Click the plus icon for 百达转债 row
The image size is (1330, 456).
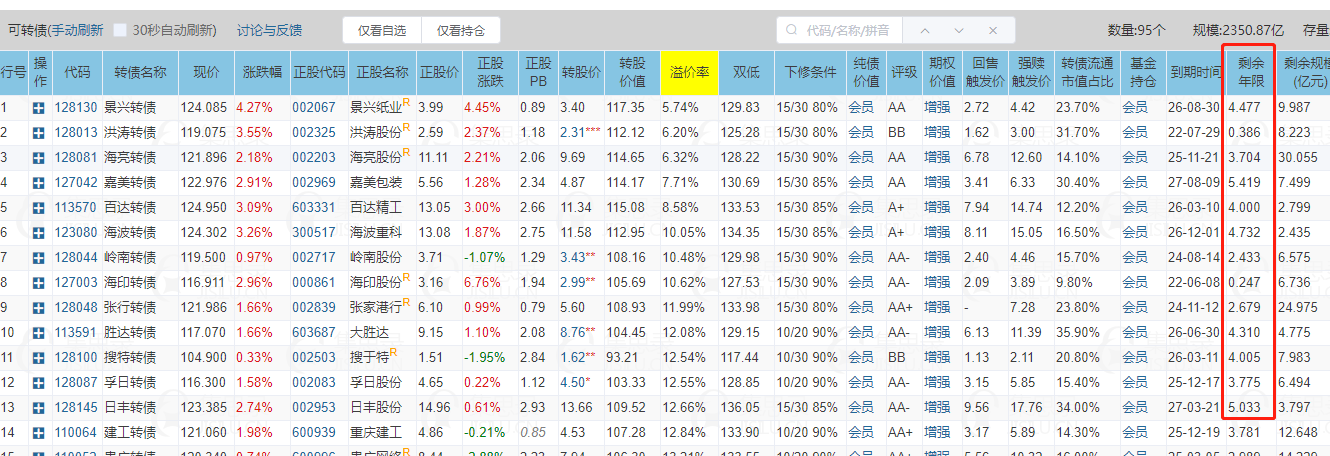tap(39, 207)
